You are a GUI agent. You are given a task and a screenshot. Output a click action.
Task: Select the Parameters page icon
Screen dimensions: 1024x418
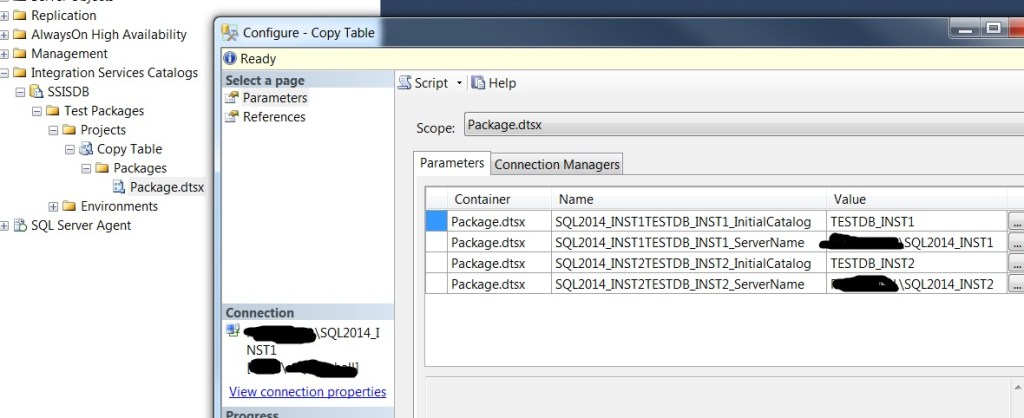tap(233, 98)
